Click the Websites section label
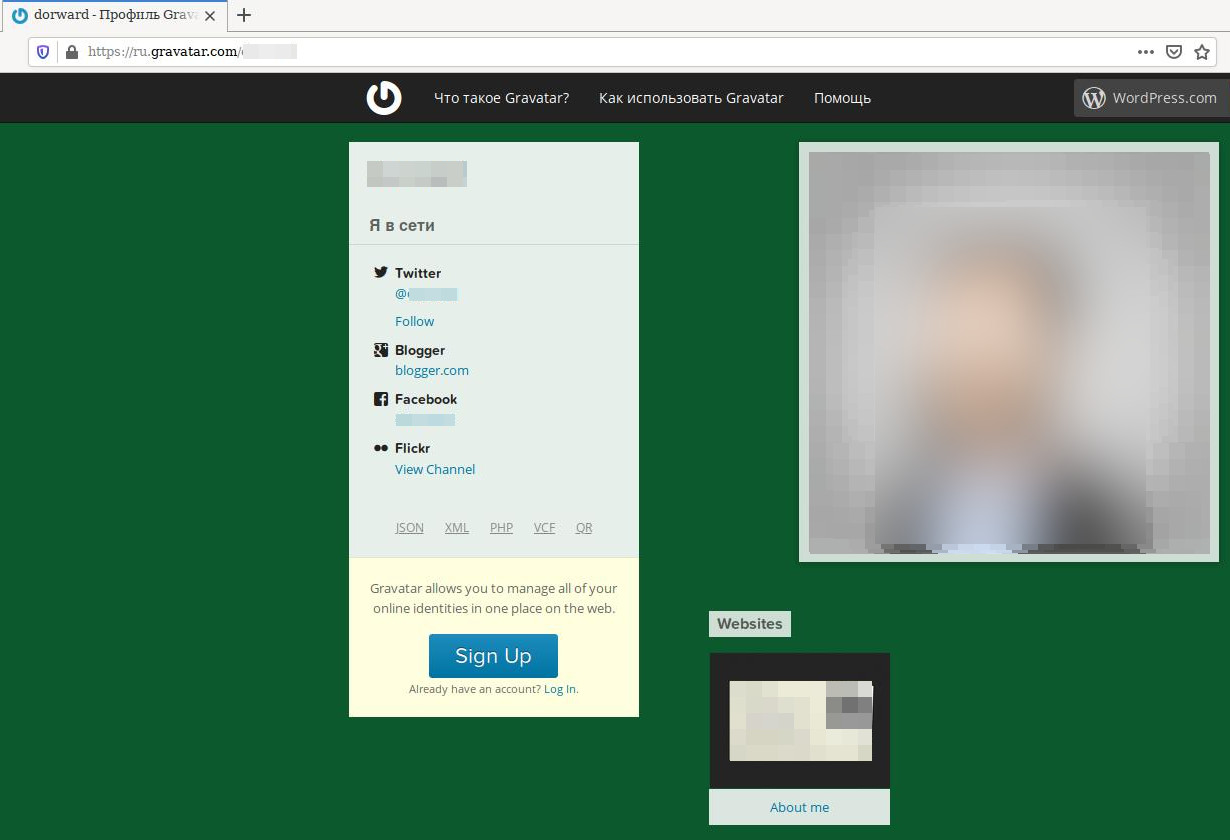 point(750,624)
